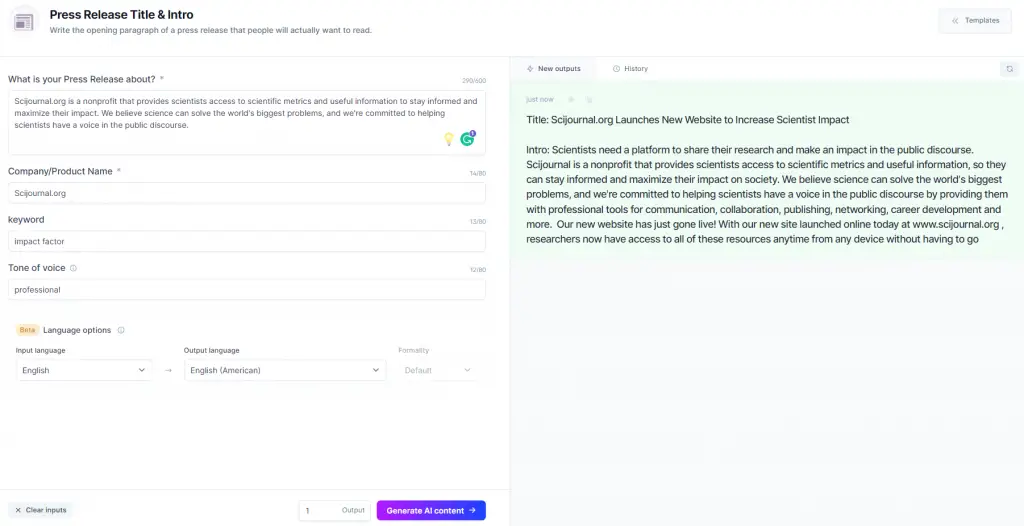Open the Grammarly icon in description box
Screen dimensions: 1024x526
pyautogui.click(x=467, y=139)
